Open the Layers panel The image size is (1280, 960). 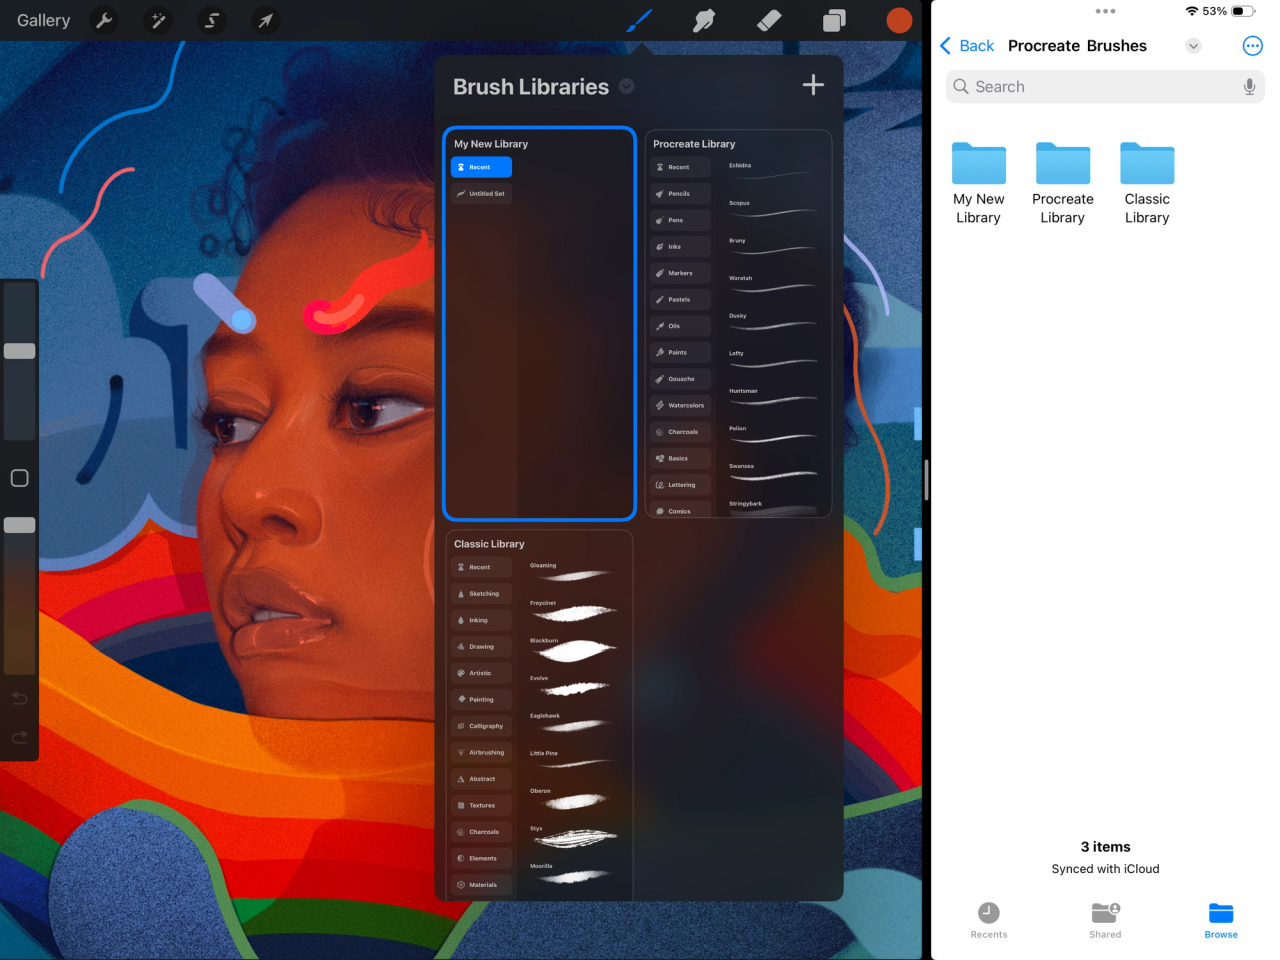833,20
